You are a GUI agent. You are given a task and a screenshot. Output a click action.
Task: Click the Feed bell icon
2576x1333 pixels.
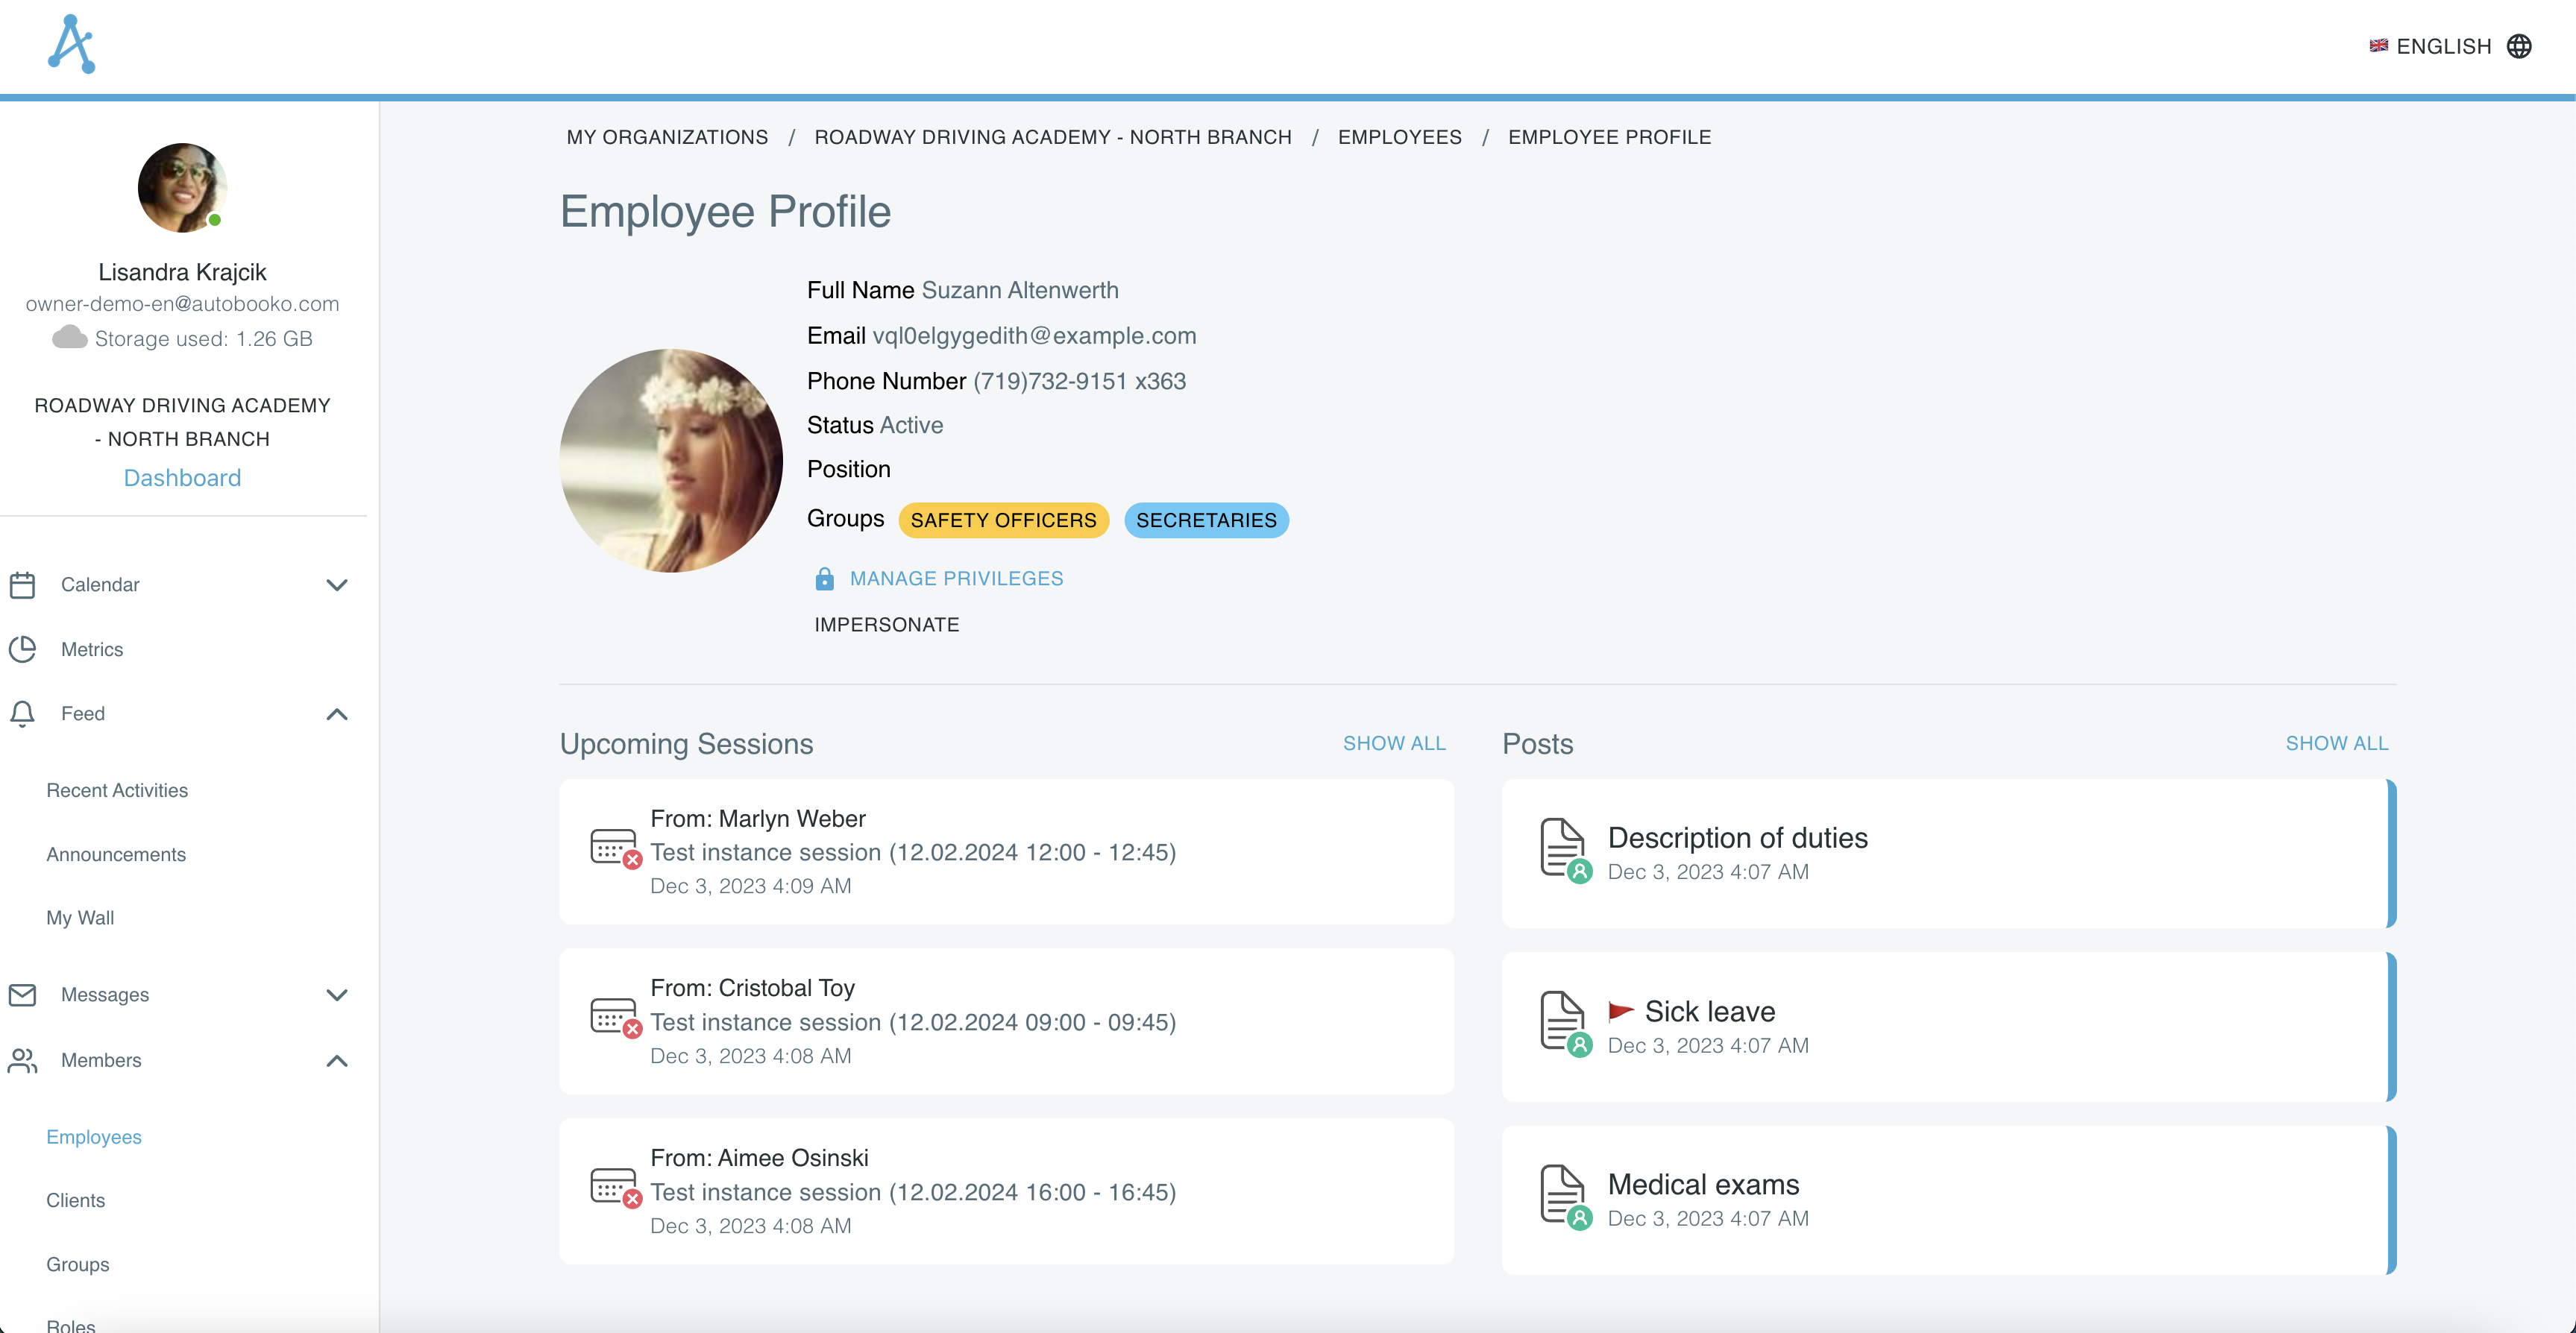coord(23,713)
